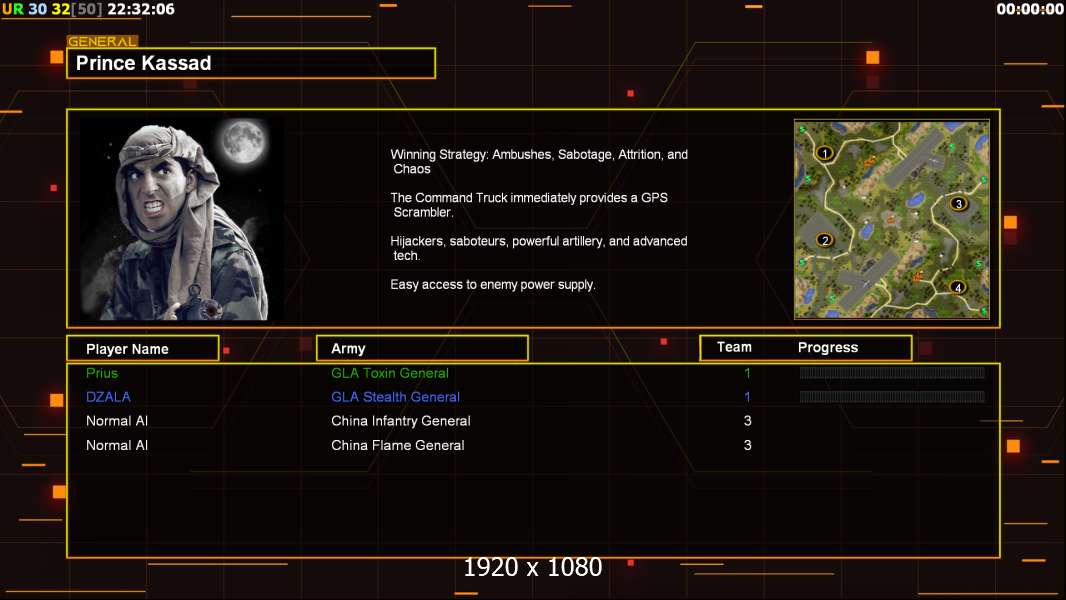Click the GENERAL label above the name
This screenshot has height=600, width=1066.
[x=102, y=41]
